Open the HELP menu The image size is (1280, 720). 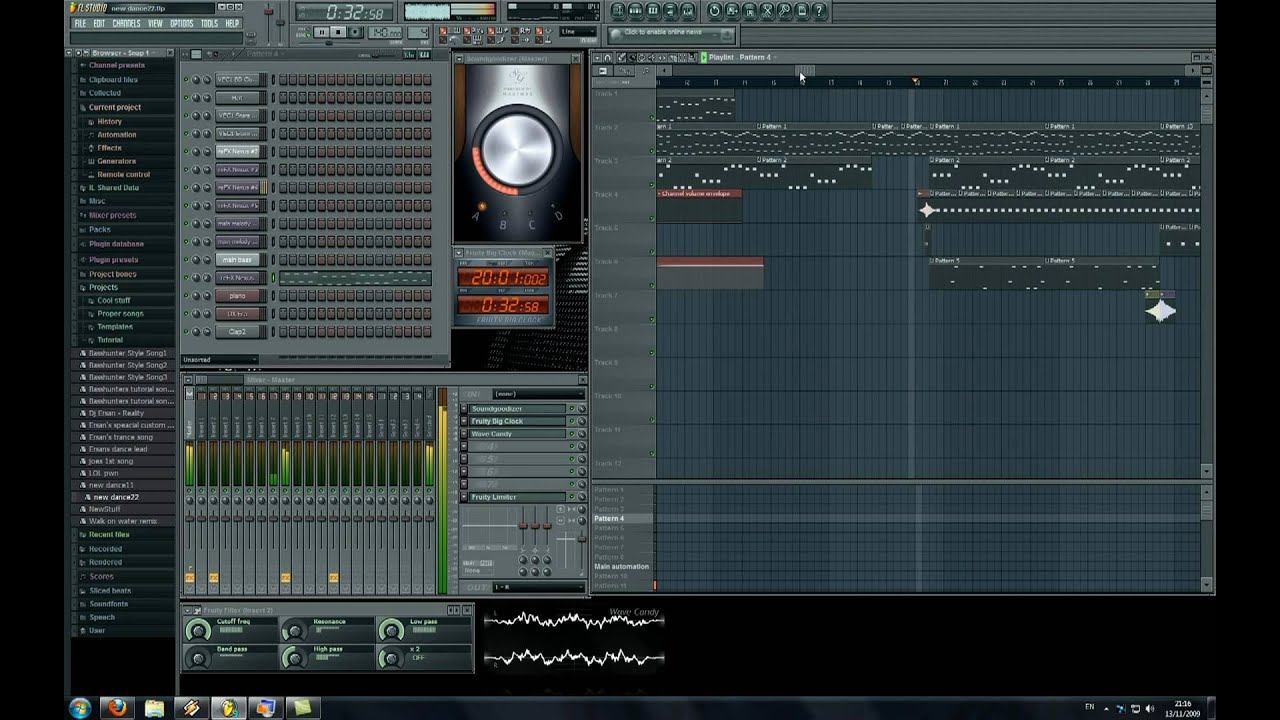(232, 23)
